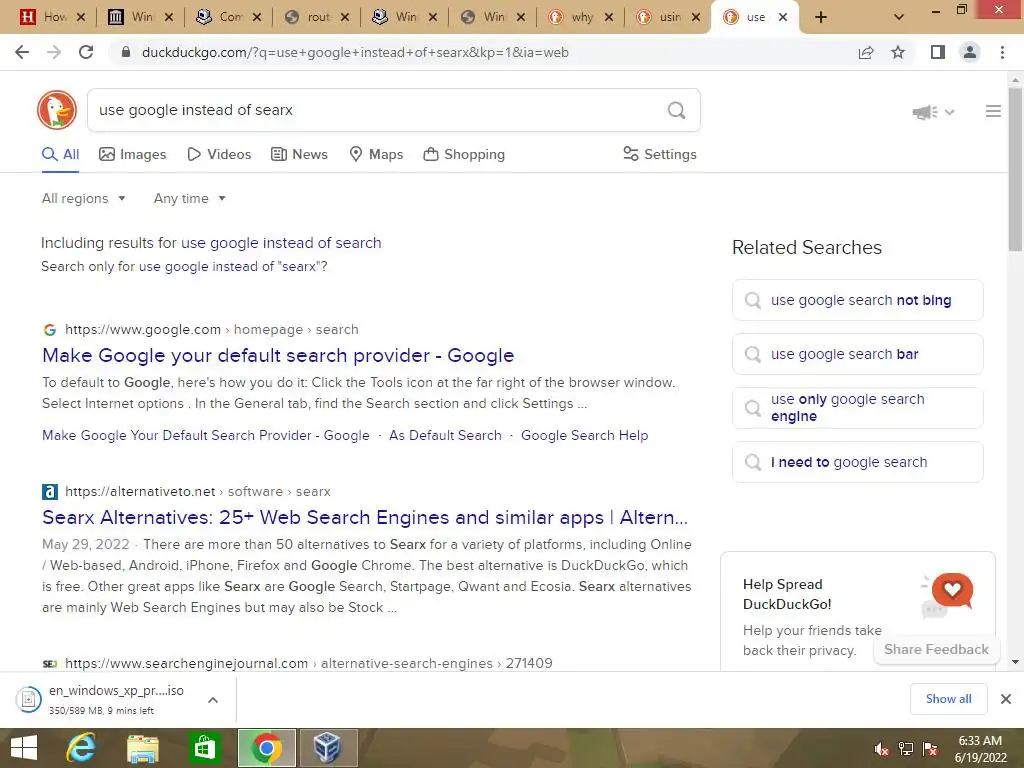Open a new browser tab
Screen dimensions: 1024x768
821,17
